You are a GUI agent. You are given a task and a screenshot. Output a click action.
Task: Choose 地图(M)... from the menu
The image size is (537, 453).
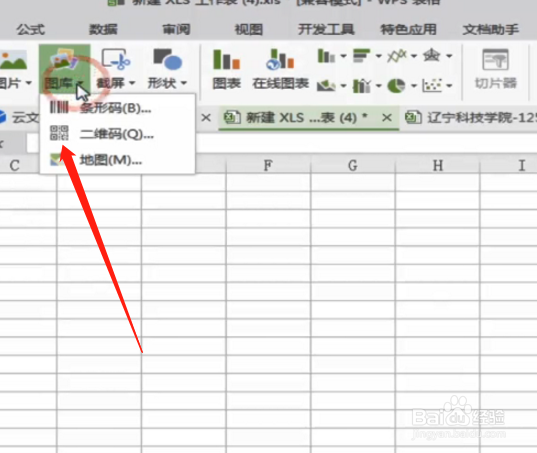(117, 160)
